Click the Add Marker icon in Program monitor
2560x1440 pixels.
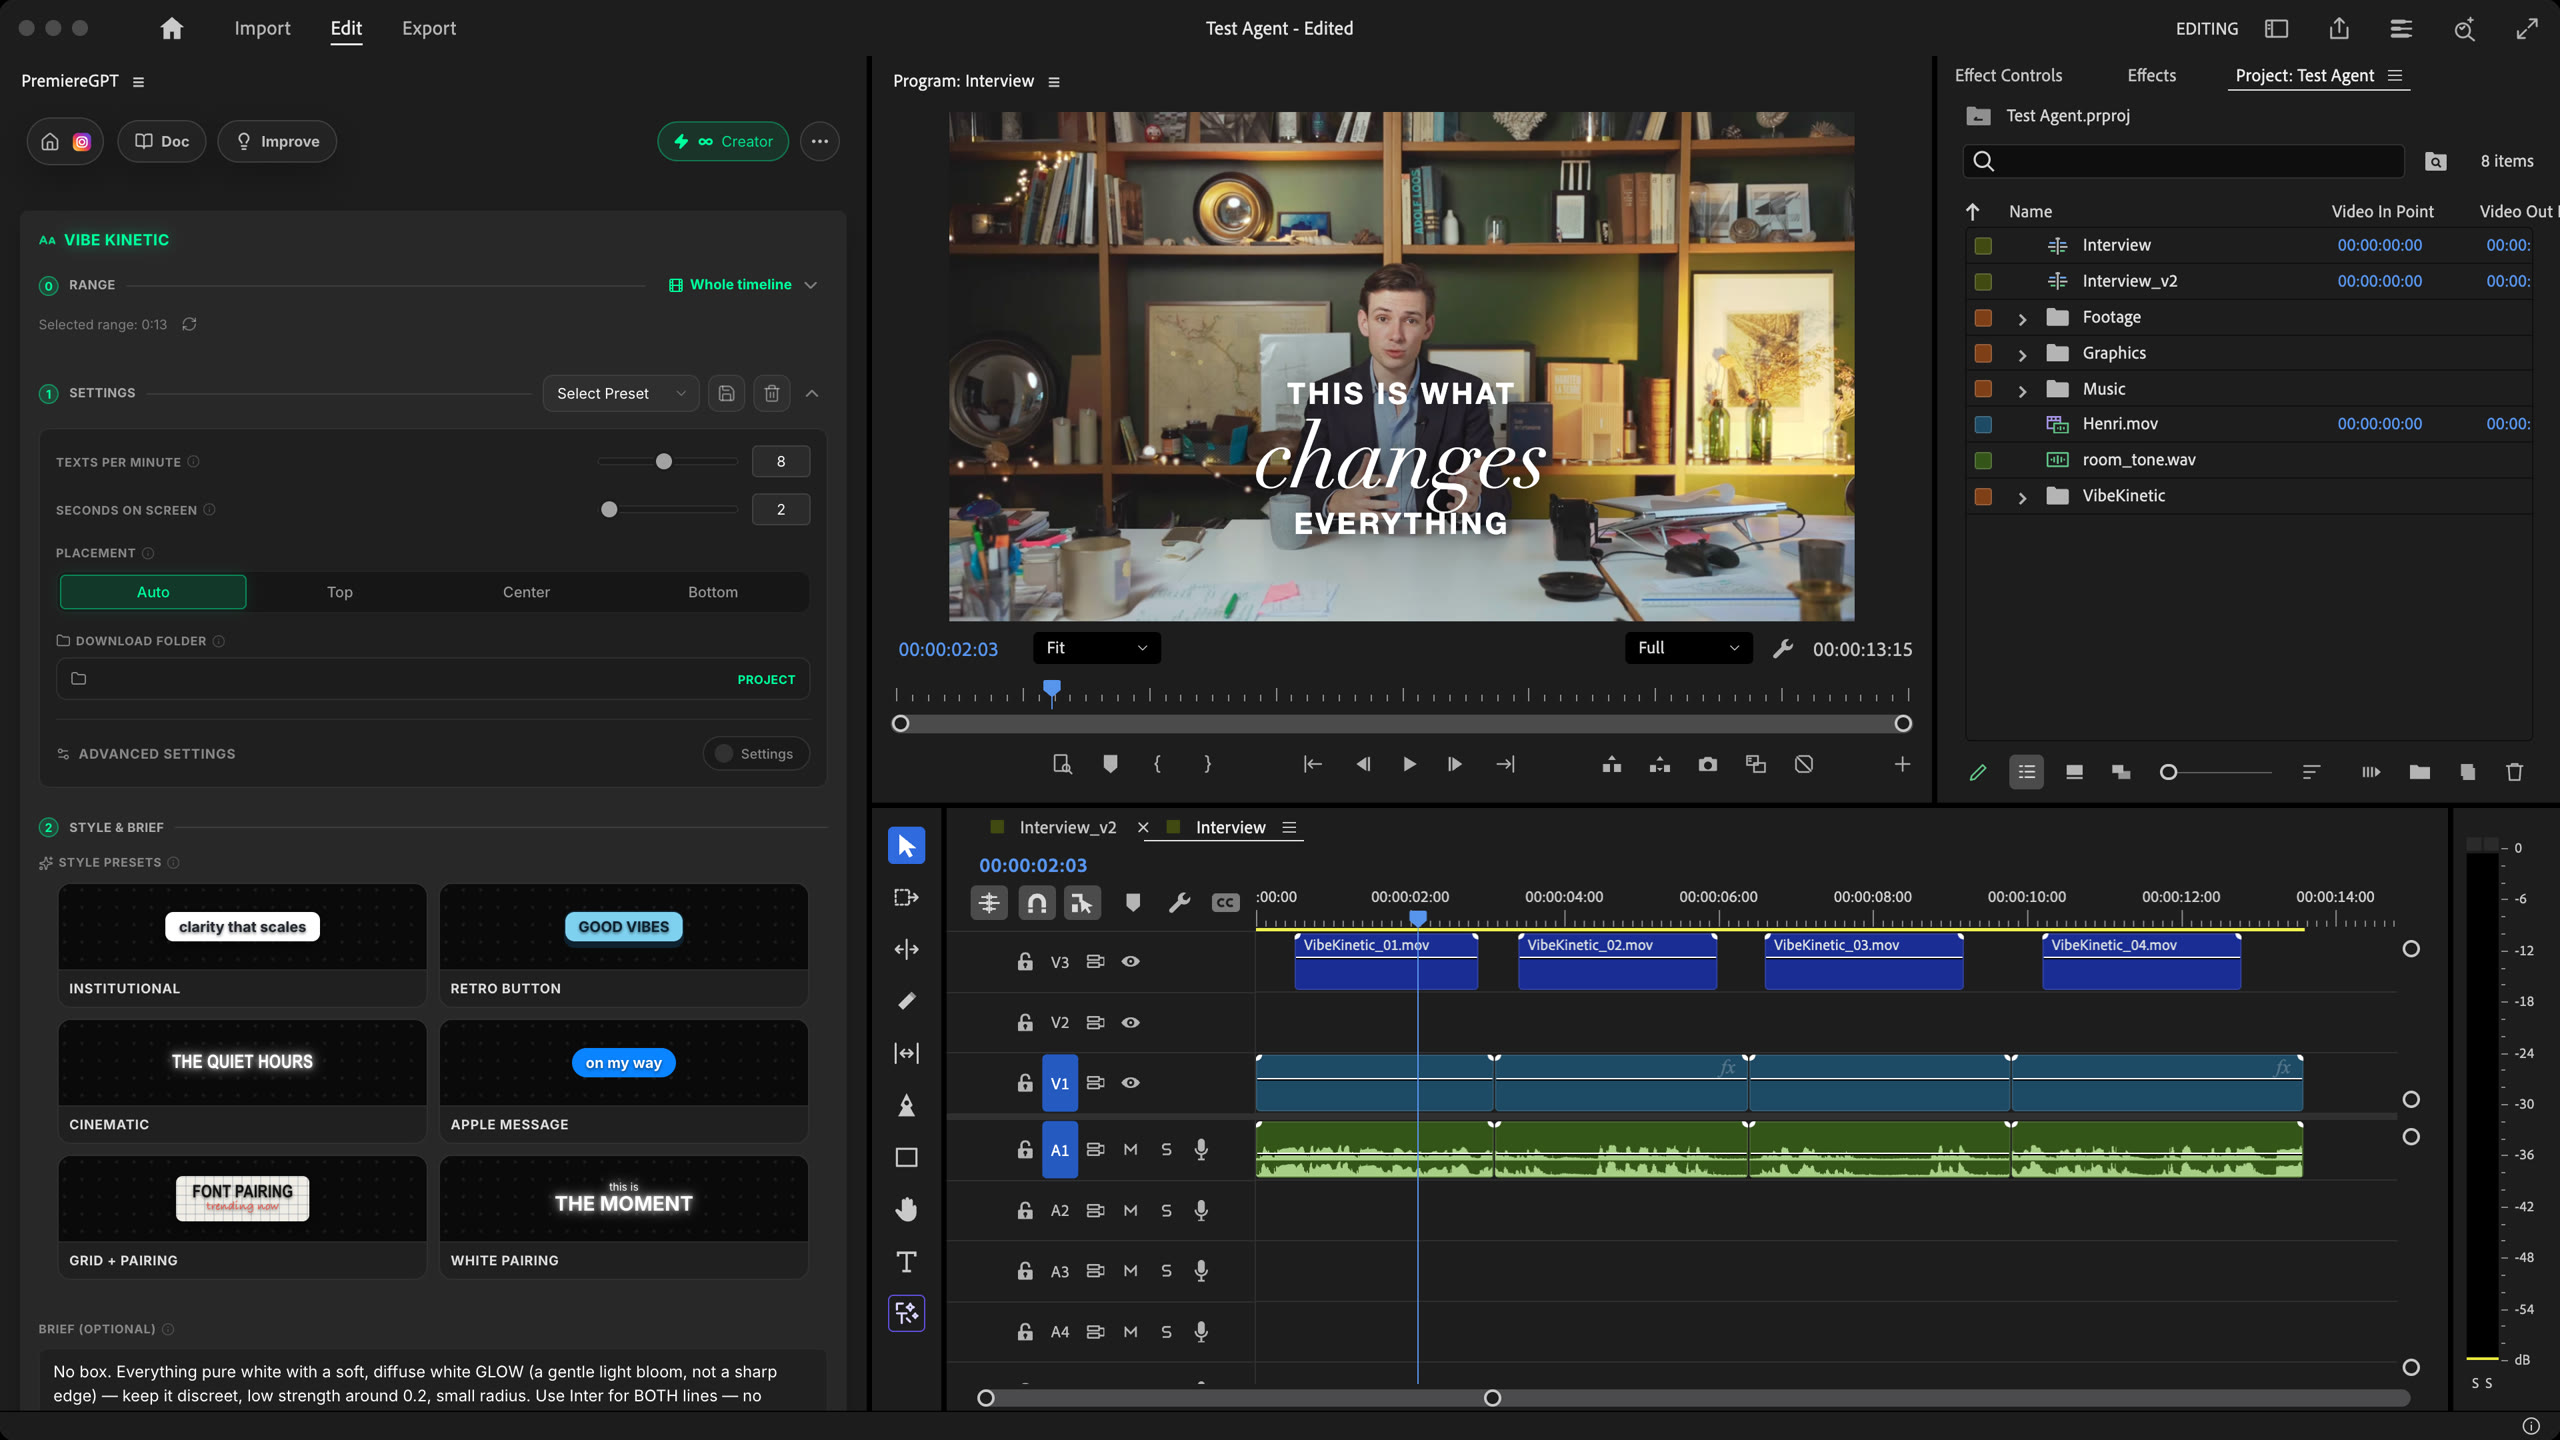click(1110, 764)
